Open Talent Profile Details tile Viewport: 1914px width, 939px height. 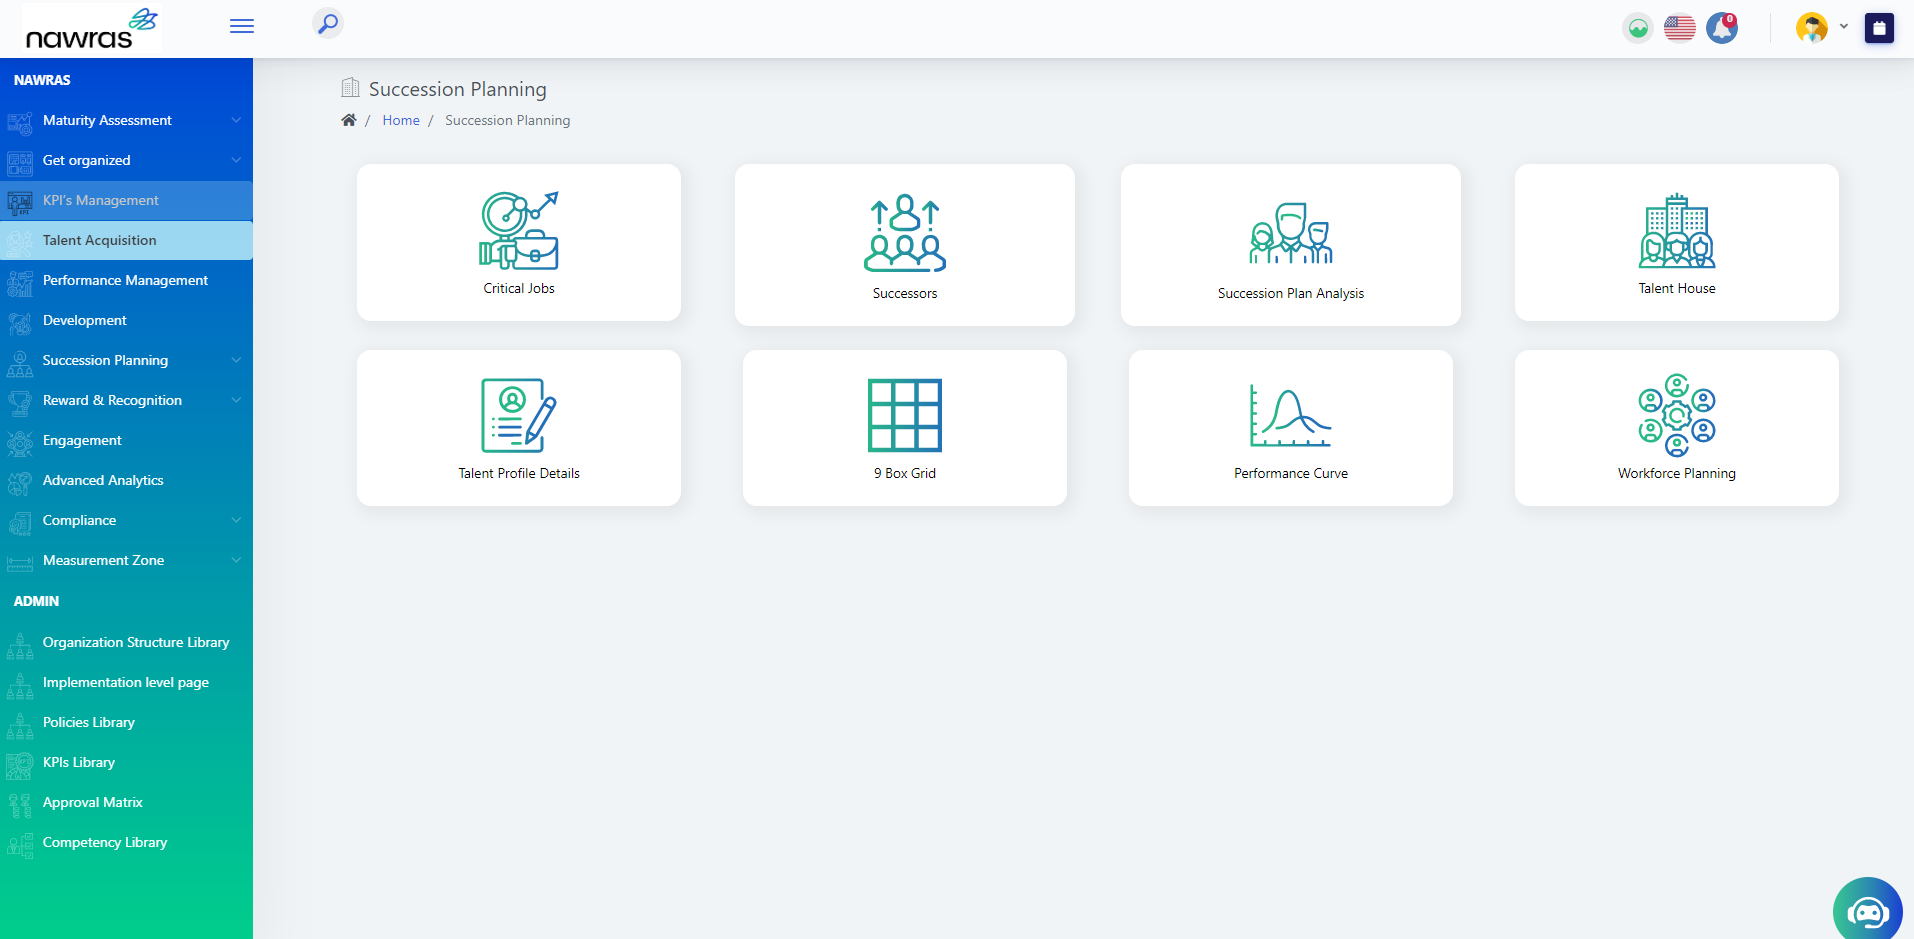click(518, 428)
